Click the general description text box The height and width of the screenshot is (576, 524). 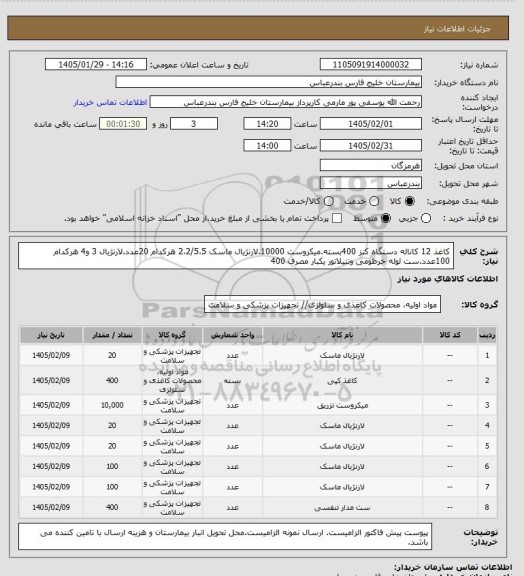coord(236,256)
